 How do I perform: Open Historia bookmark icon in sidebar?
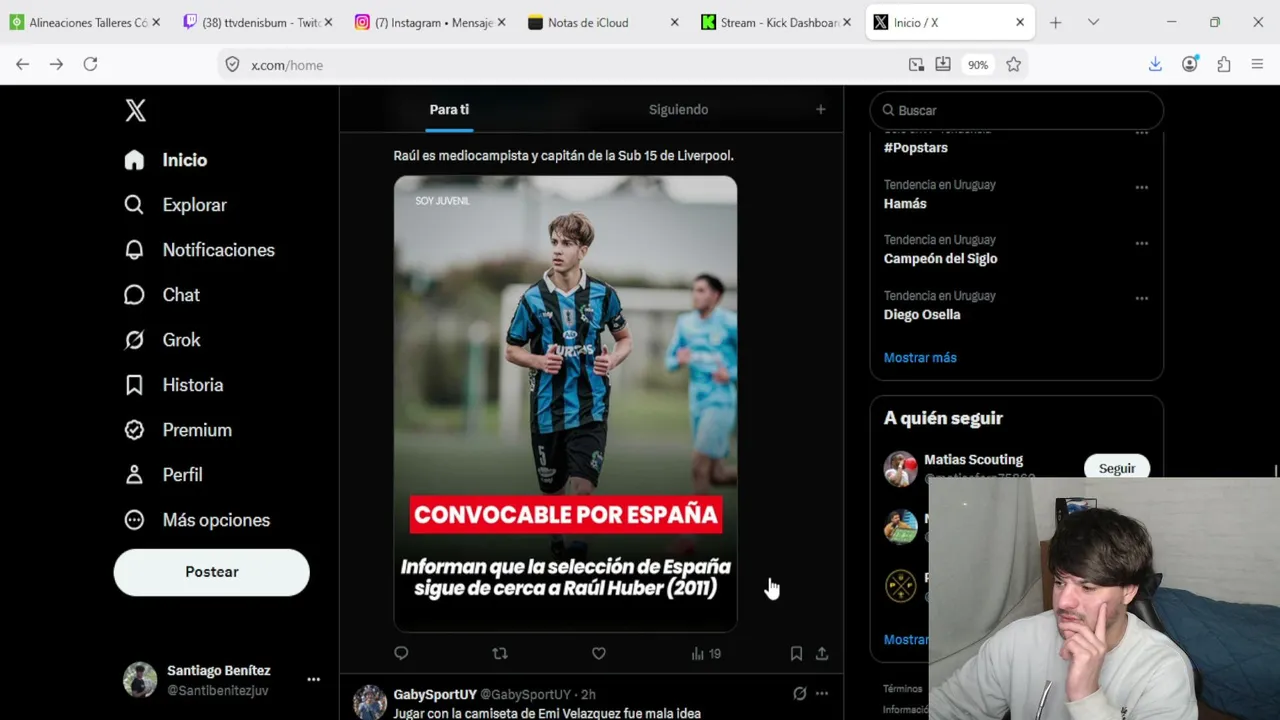pyautogui.click(x=134, y=385)
